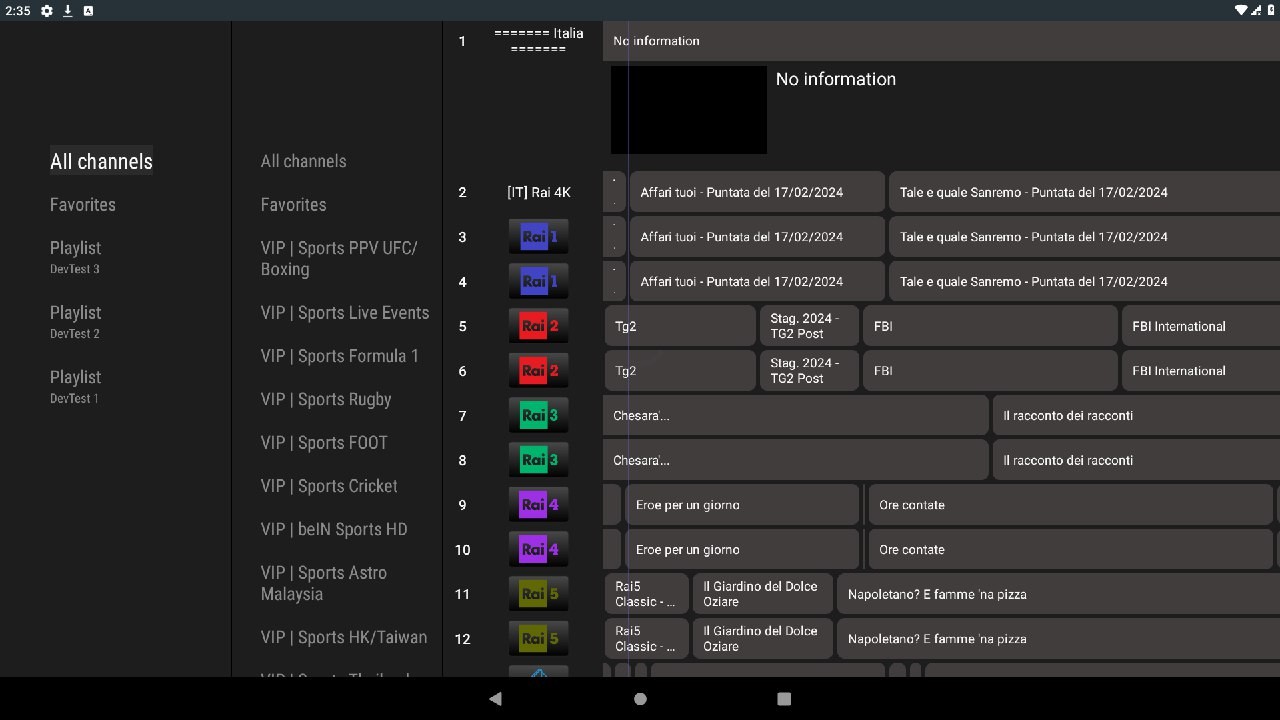Tap the black preview thumbnail
Image resolution: width=1280 pixels, height=720 pixels.
pyautogui.click(x=689, y=110)
